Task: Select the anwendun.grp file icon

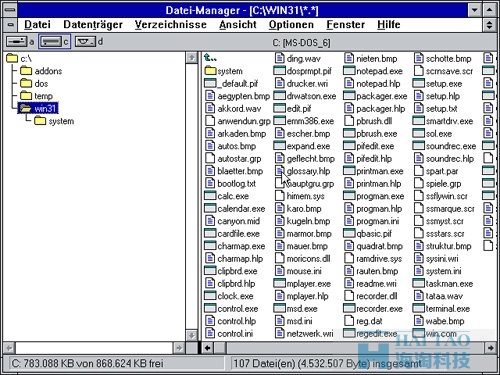Action: coord(210,121)
